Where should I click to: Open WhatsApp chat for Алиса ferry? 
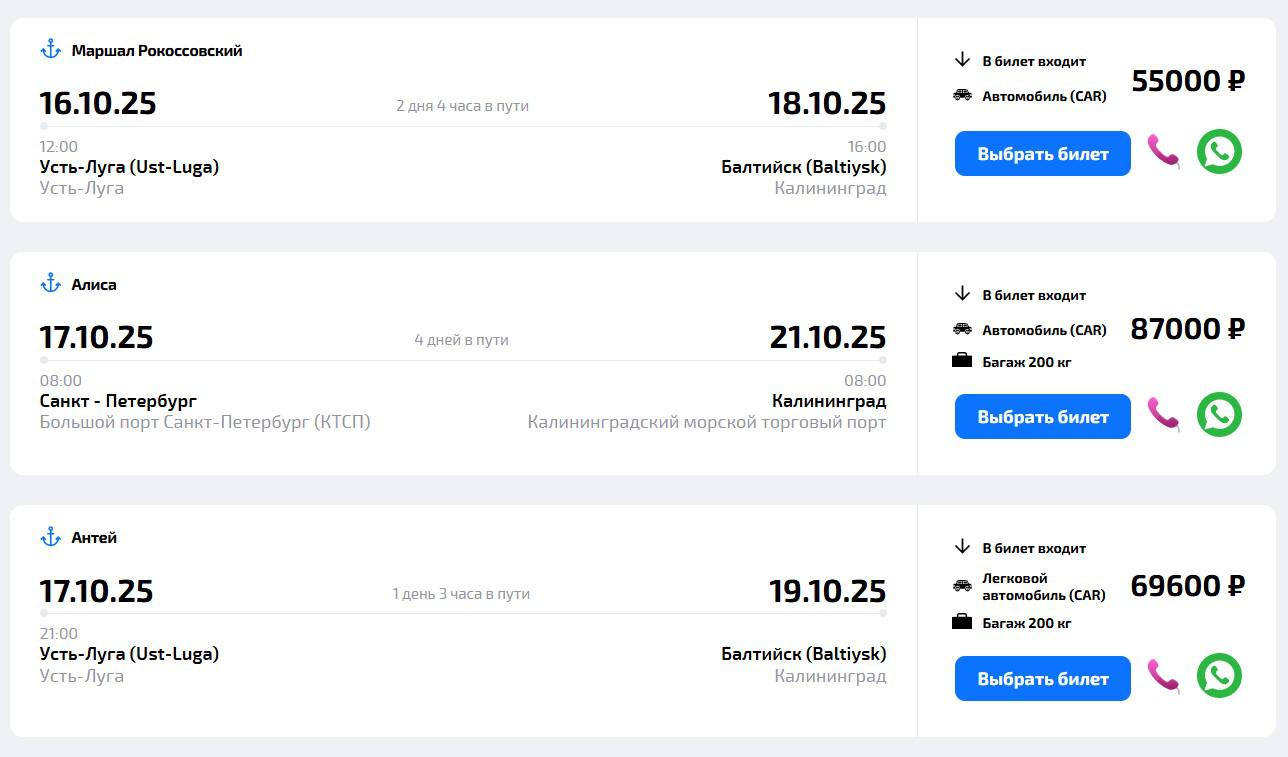coord(1219,415)
